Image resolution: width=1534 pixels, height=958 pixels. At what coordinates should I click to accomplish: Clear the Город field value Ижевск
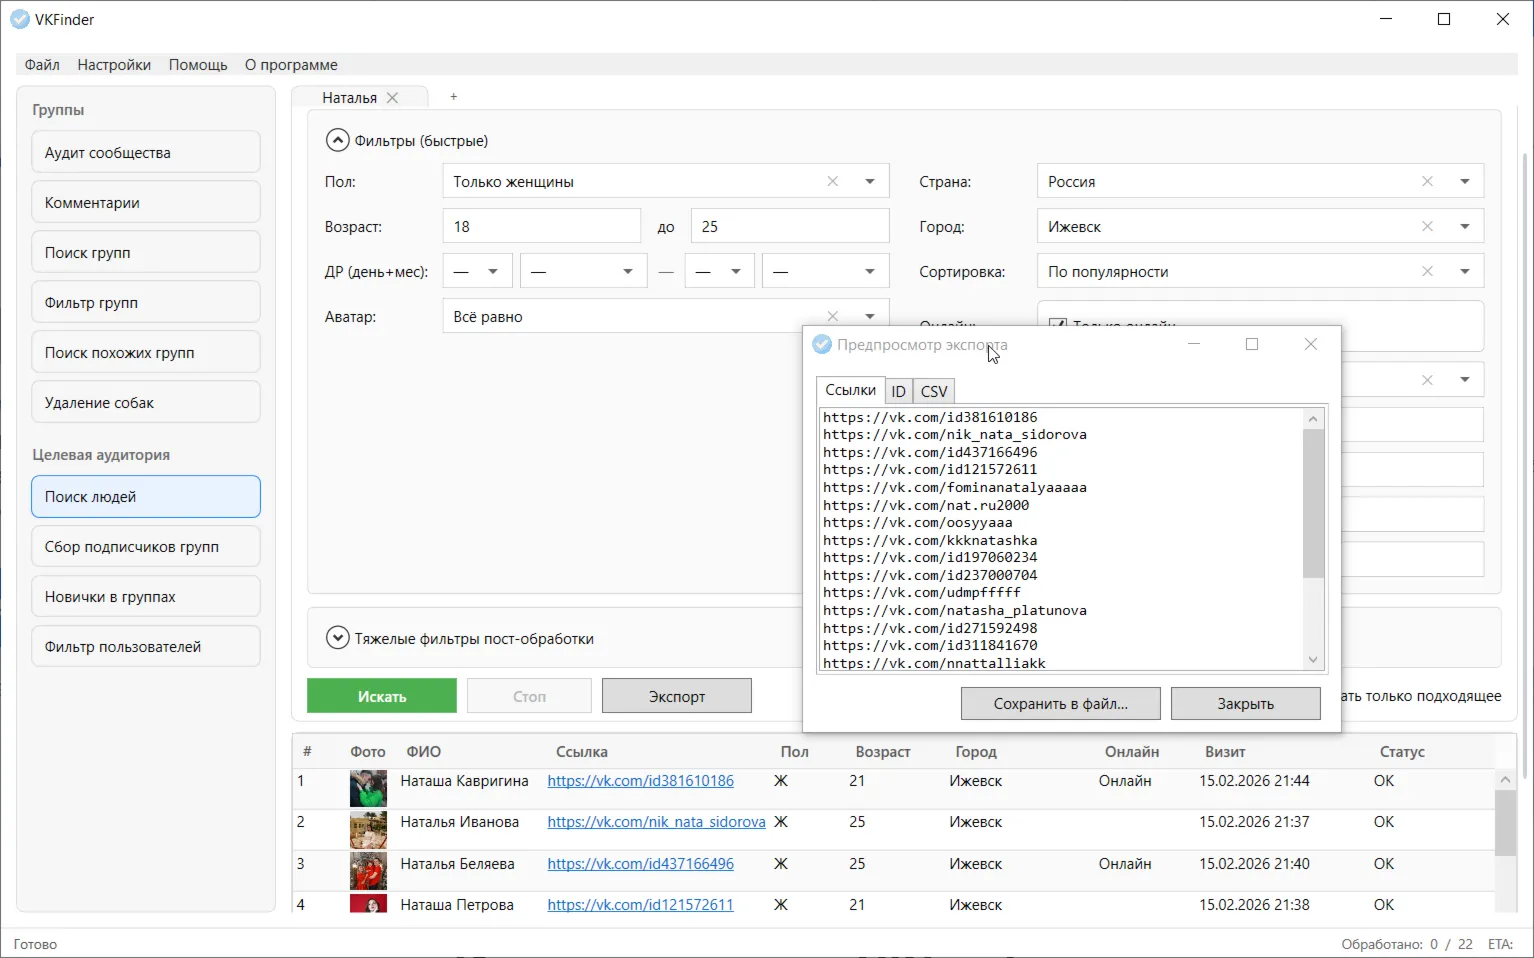(x=1427, y=227)
